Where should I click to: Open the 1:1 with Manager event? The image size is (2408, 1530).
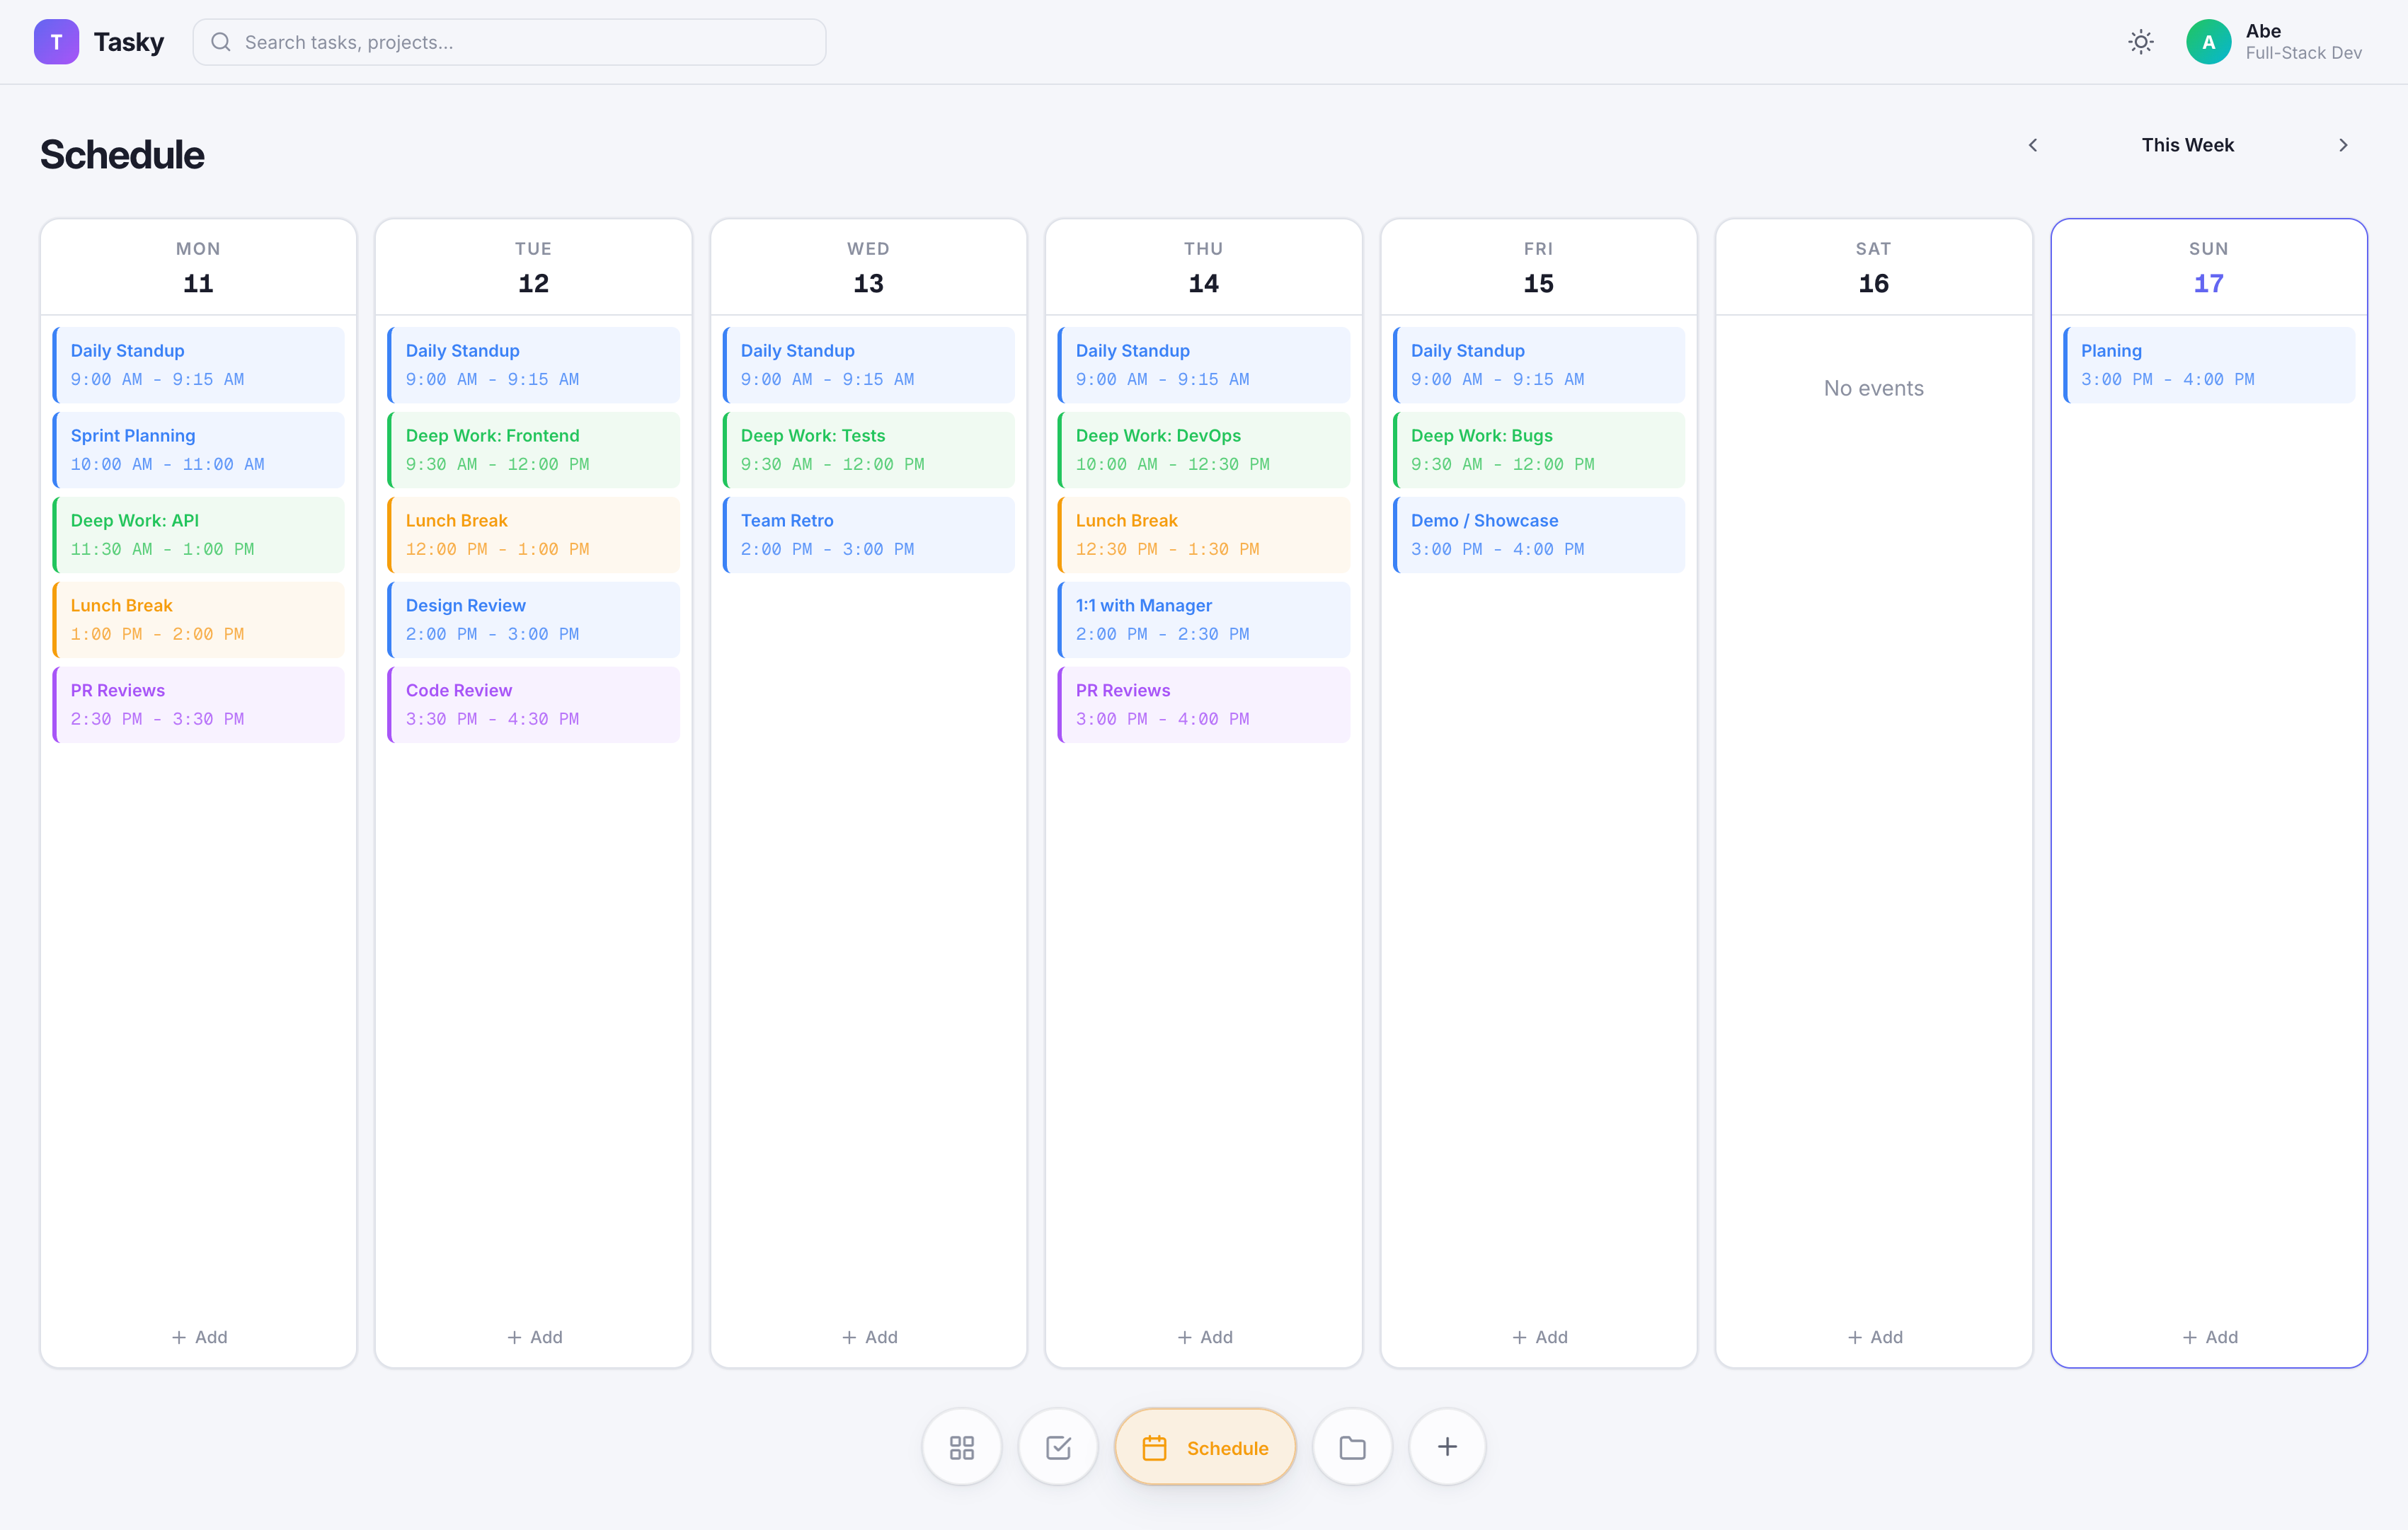pyautogui.click(x=1204, y=620)
